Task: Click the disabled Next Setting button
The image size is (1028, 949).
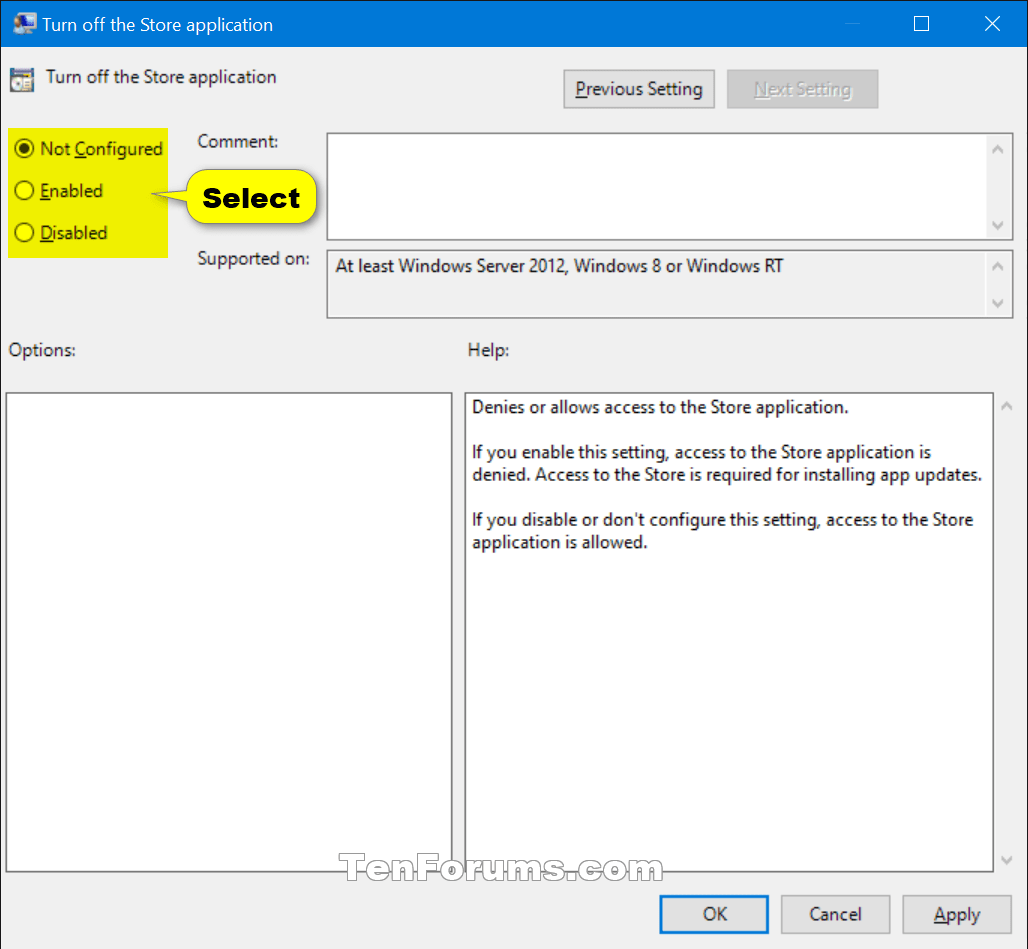Action: 802,89
